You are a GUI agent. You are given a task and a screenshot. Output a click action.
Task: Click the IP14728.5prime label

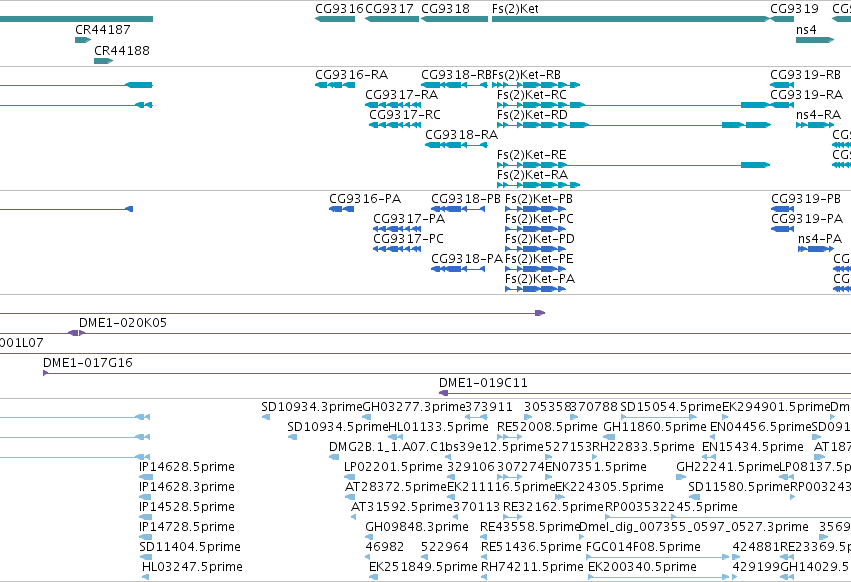pos(187,527)
